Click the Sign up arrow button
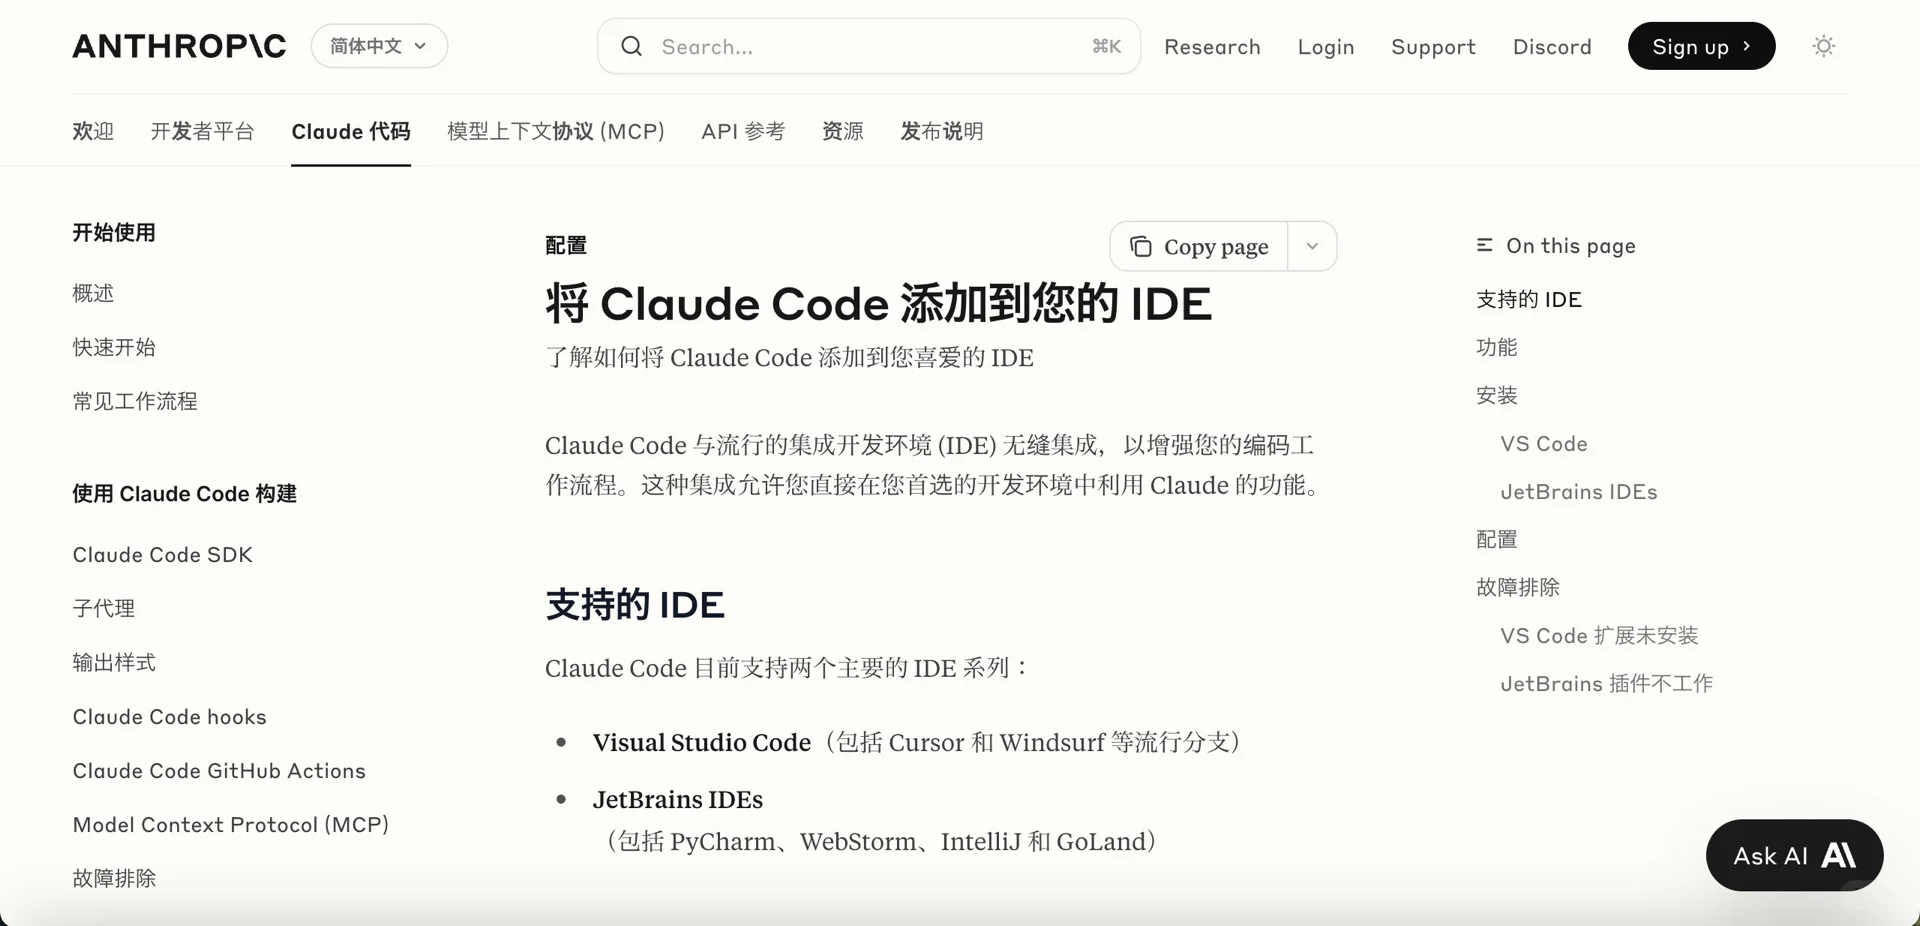 [x=1701, y=46]
